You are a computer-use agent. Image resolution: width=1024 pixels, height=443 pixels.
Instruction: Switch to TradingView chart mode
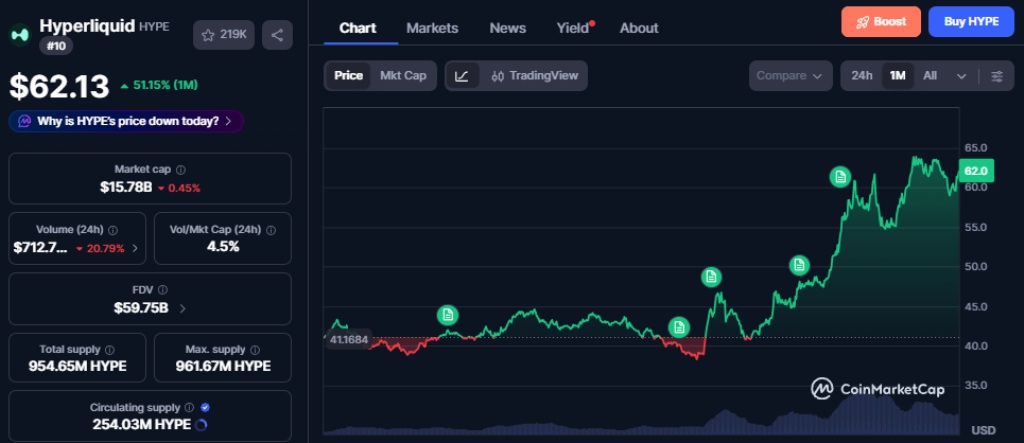[x=534, y=76]
